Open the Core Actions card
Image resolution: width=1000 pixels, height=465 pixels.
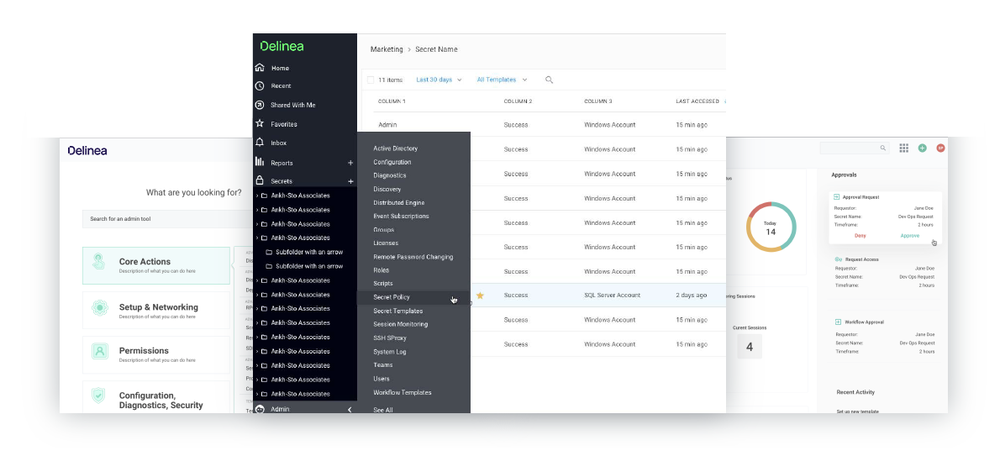[x=156, y=265]
